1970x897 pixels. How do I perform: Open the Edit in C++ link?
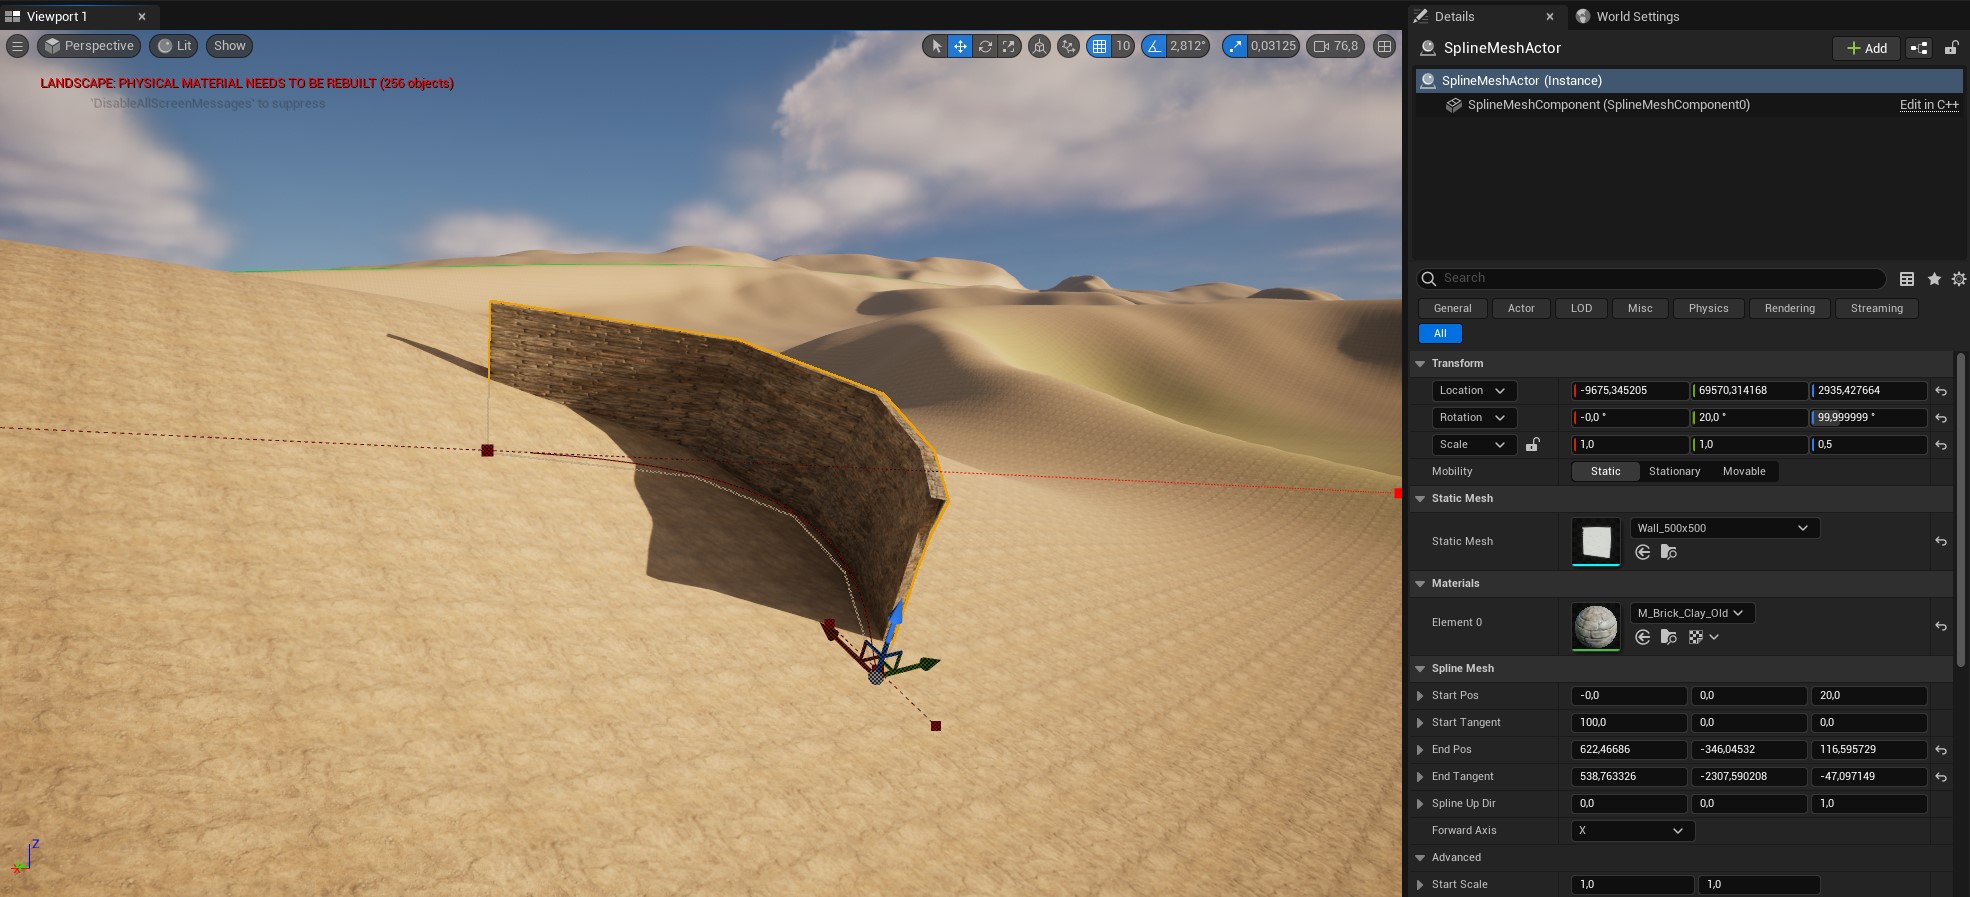(1928, 105)
